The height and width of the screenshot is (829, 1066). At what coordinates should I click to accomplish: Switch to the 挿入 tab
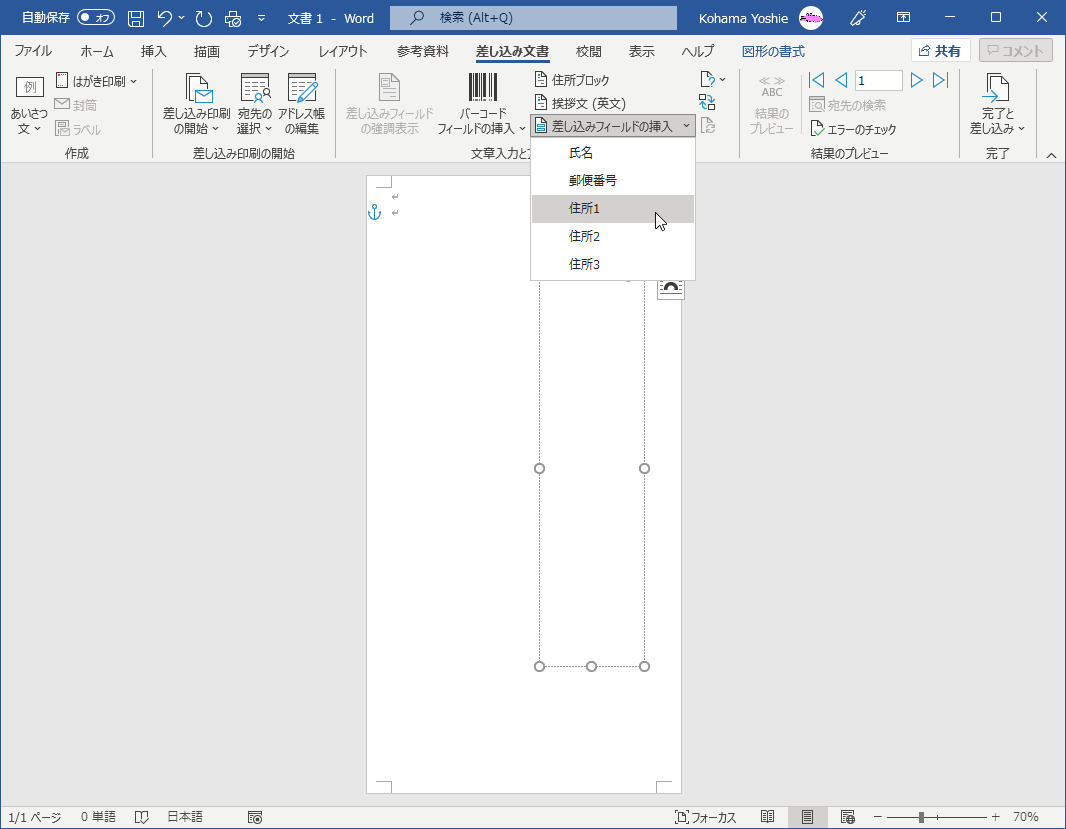pyautogui.click(x=153, y=51)
